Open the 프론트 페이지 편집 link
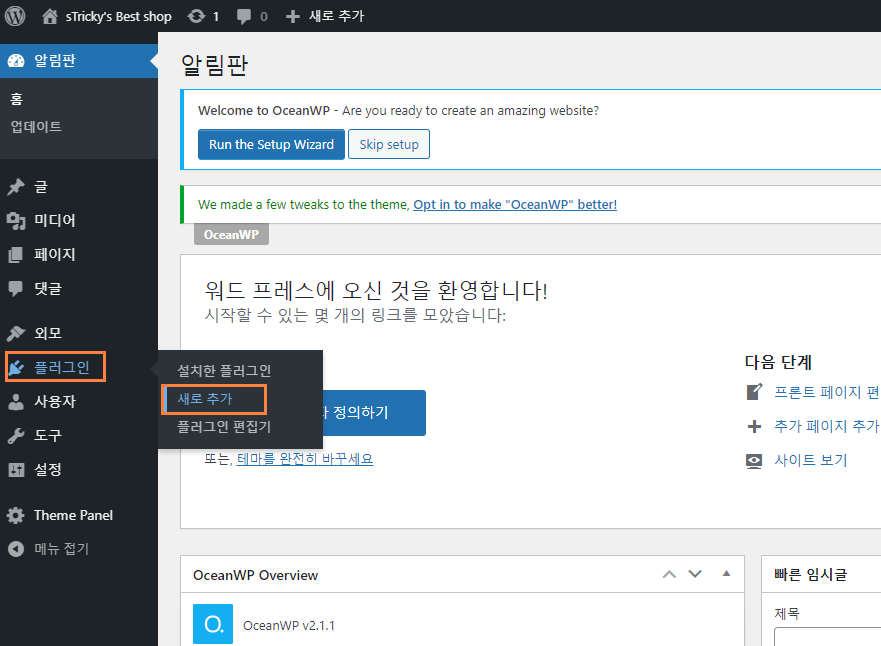The height and width of the screenshot is (646, 881). click(827, 392)
